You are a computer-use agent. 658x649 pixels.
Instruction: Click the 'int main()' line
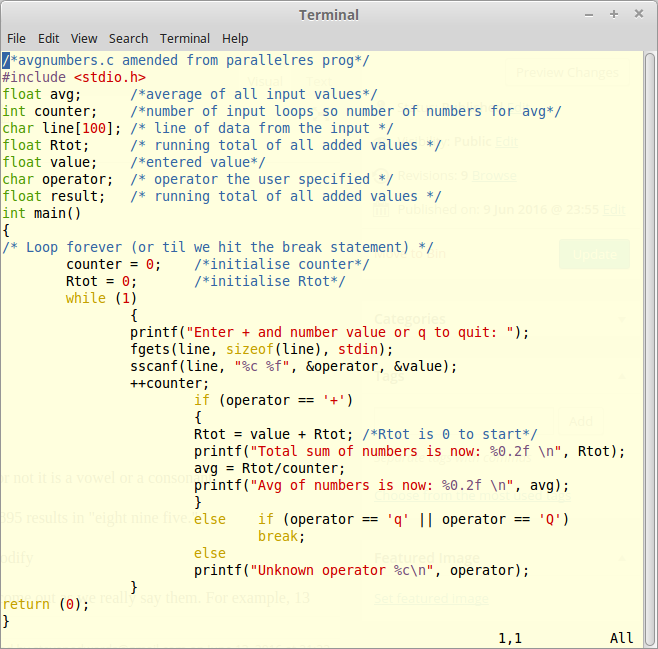tap(41, 213)
